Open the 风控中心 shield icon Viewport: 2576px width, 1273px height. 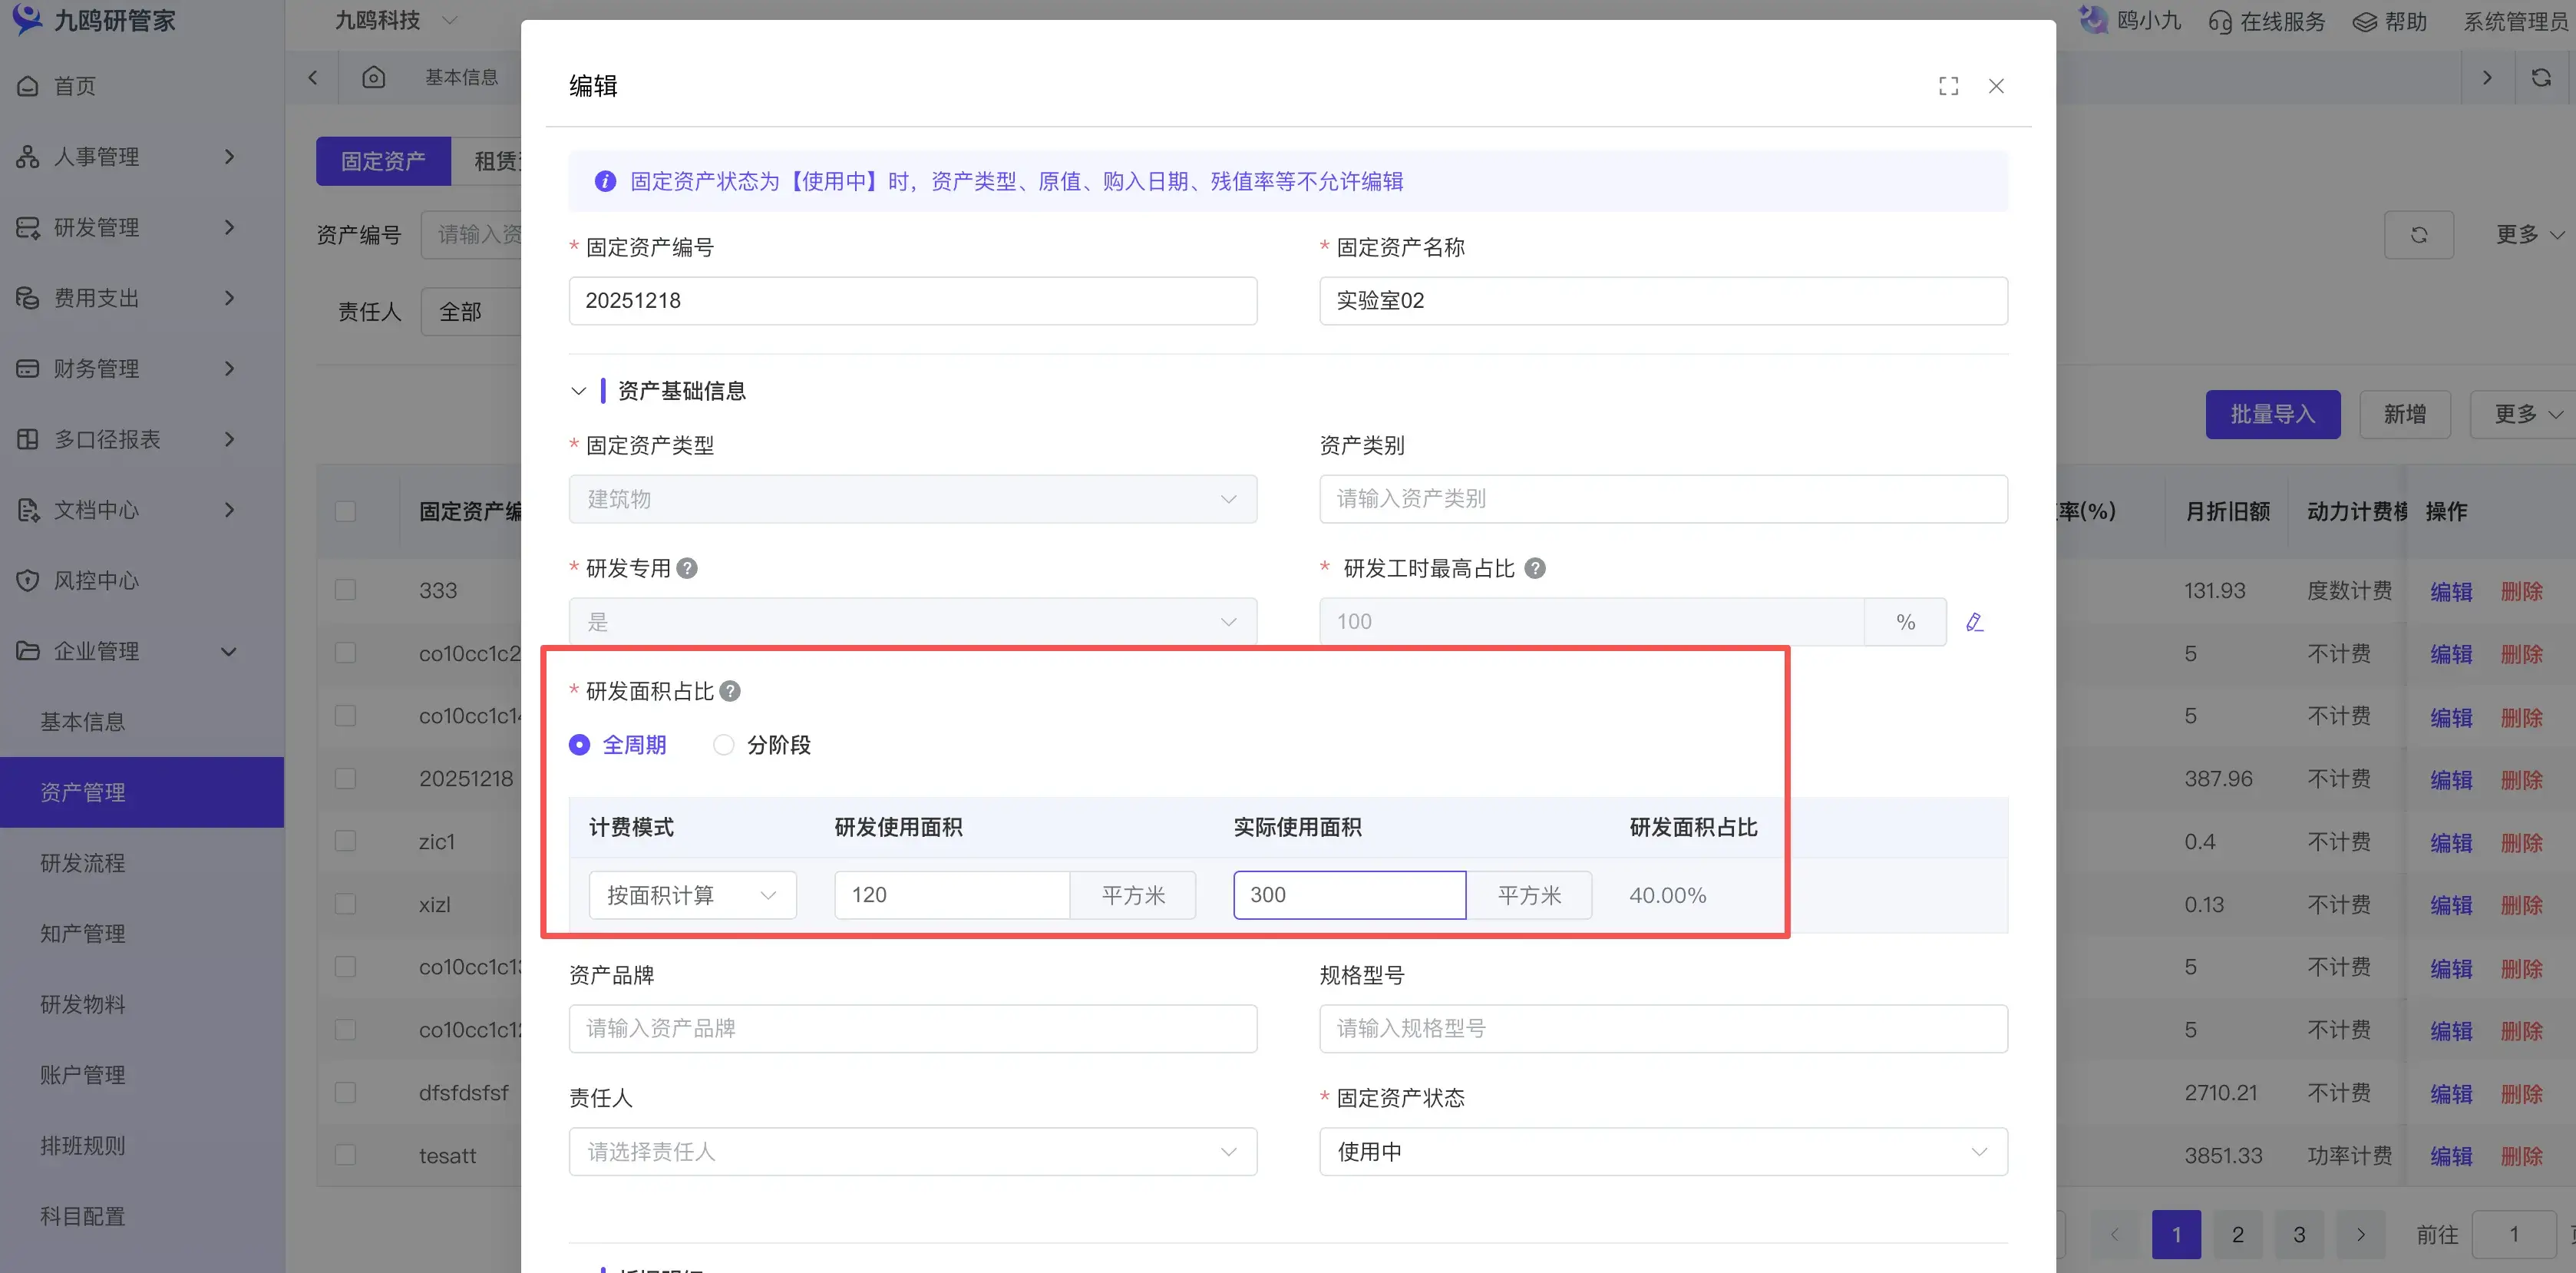click(x=27, y=580)
